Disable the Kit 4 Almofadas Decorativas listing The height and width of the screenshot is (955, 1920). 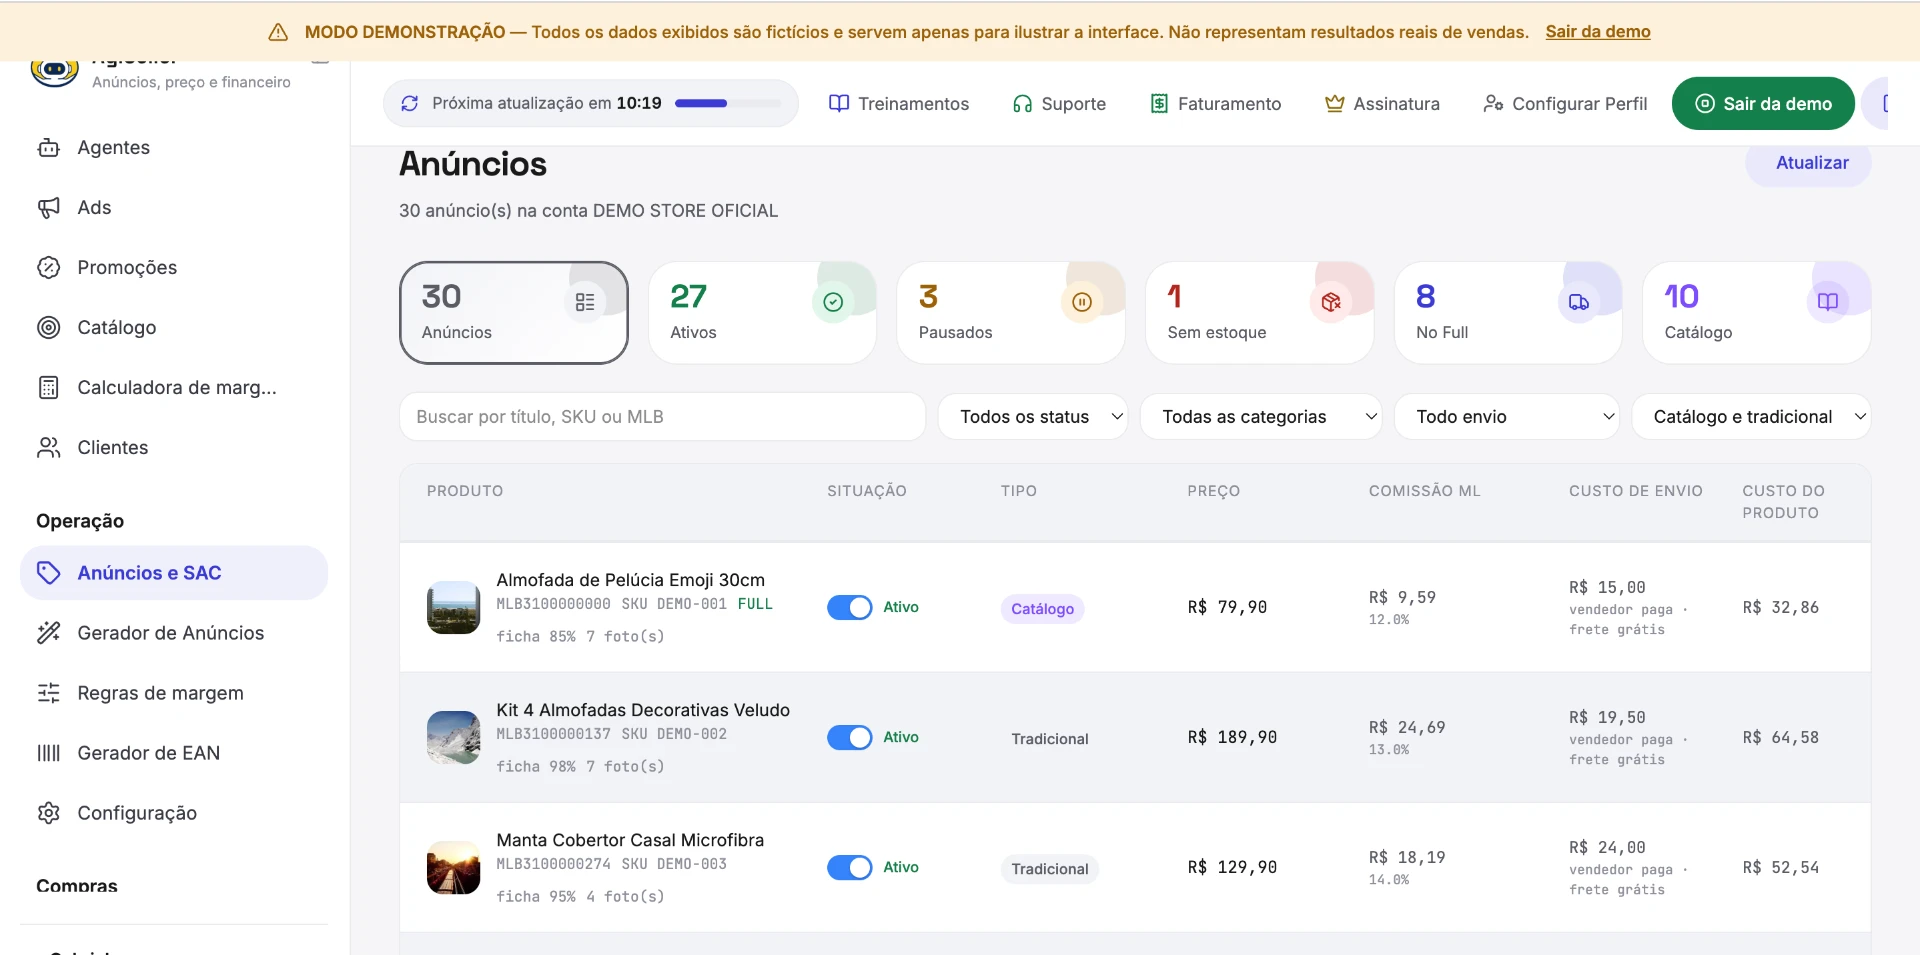[850, 737]
